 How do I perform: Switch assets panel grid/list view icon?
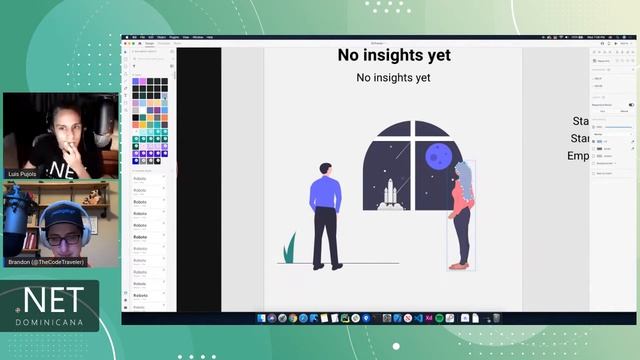(x=172, y=66)
